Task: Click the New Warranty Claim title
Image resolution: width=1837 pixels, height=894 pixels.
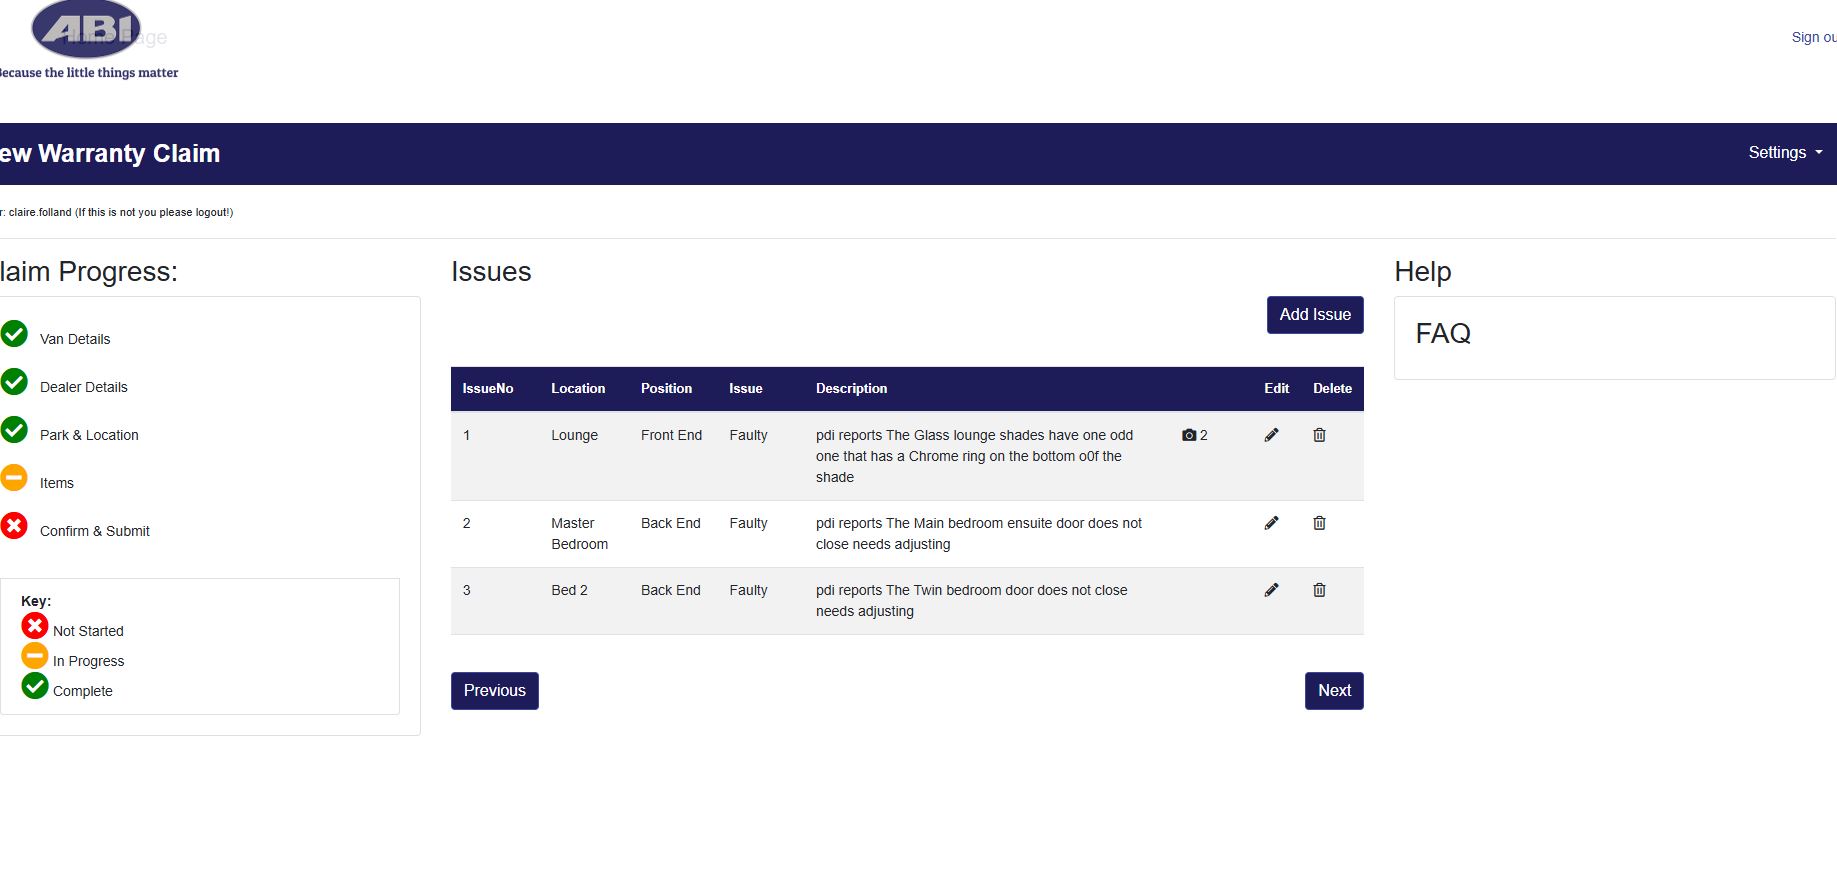Action: 110,153
